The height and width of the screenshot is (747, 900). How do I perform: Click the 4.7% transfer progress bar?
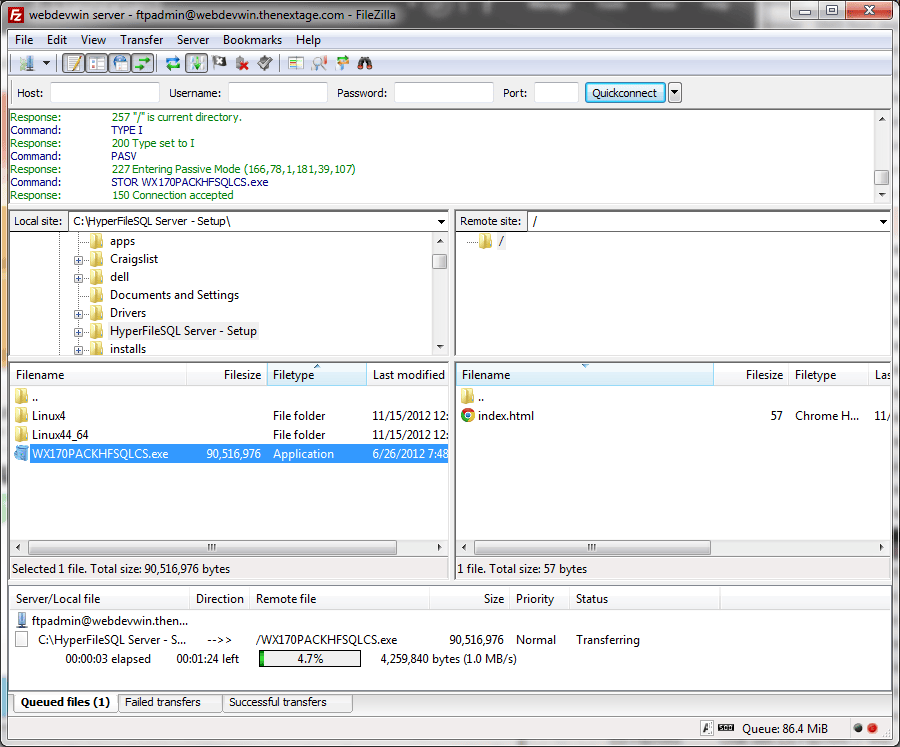coord(310,659)
